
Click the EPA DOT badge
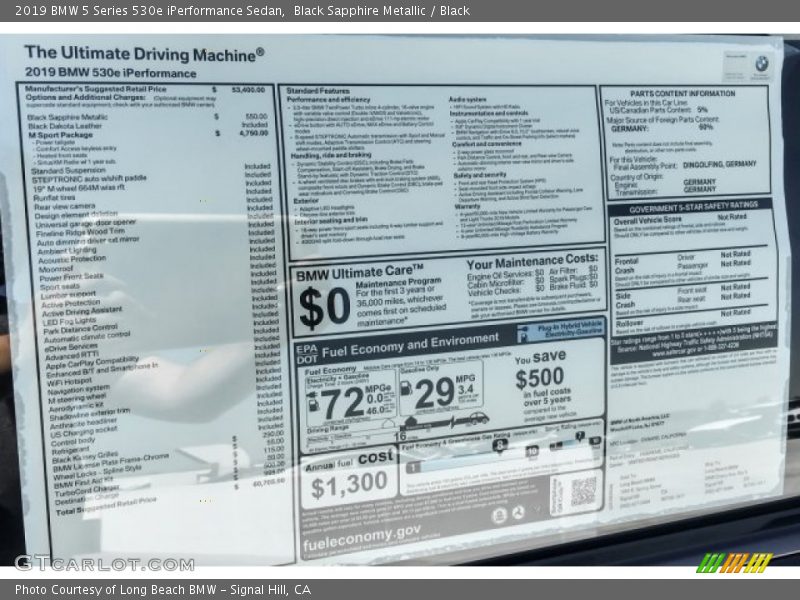(305, 352)
